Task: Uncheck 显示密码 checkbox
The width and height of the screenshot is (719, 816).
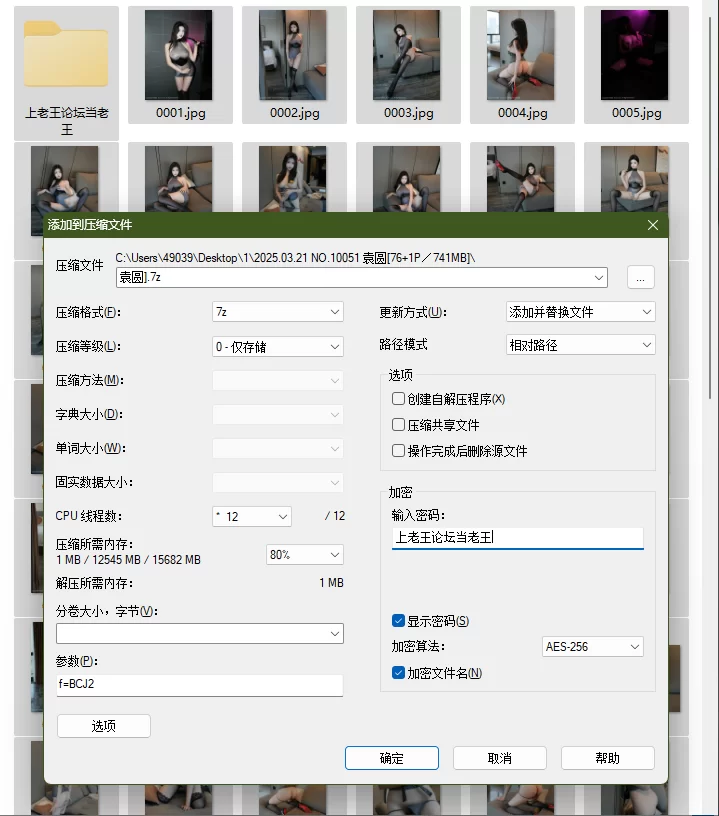Action: [x=399, y=620]
